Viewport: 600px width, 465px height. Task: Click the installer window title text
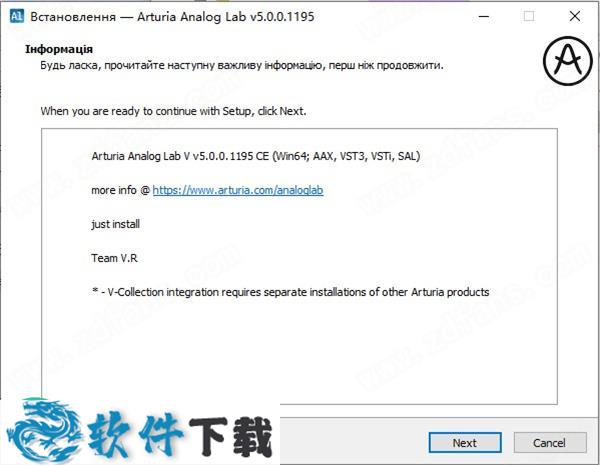[172, 17]
